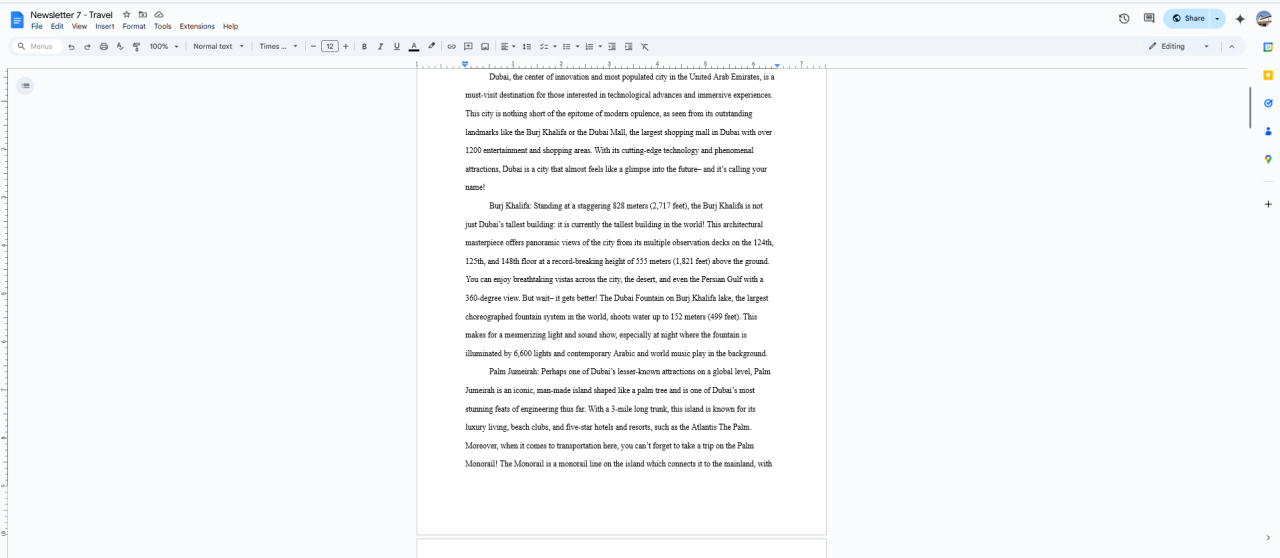1280x558 pixels.
Task: Click the Undo arrow in toolbar
Action: 72,47
